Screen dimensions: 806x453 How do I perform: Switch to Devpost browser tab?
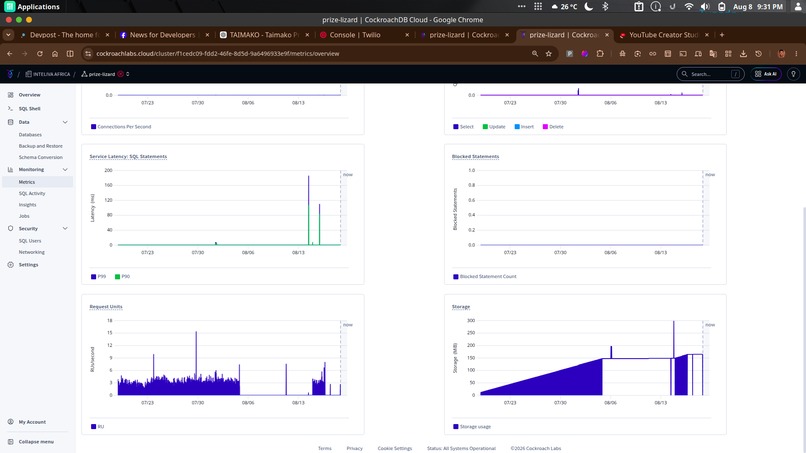click(x=64, y=35)
